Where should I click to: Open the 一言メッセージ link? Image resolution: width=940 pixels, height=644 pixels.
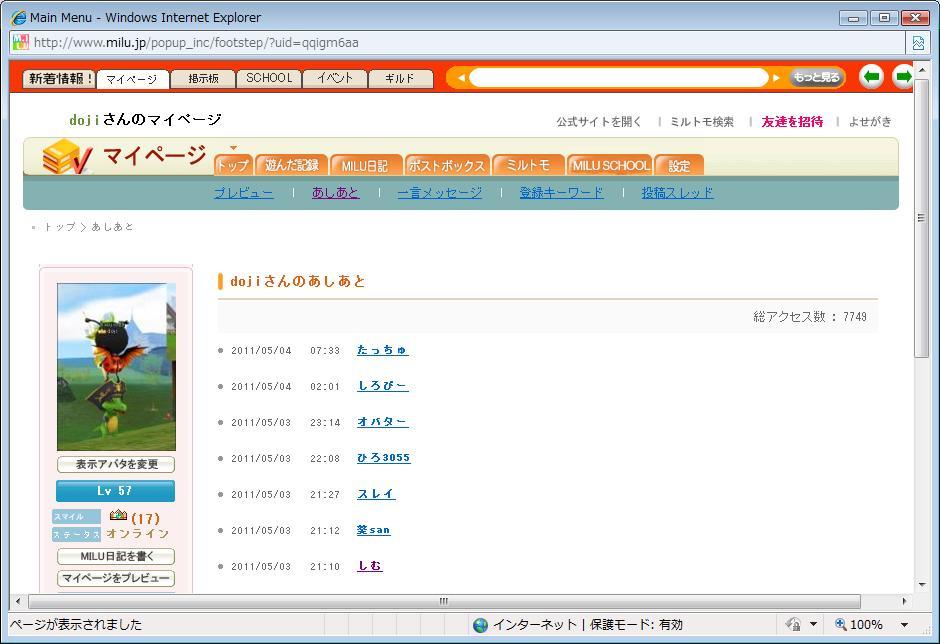pyautogui.click(x=439, y=193)
